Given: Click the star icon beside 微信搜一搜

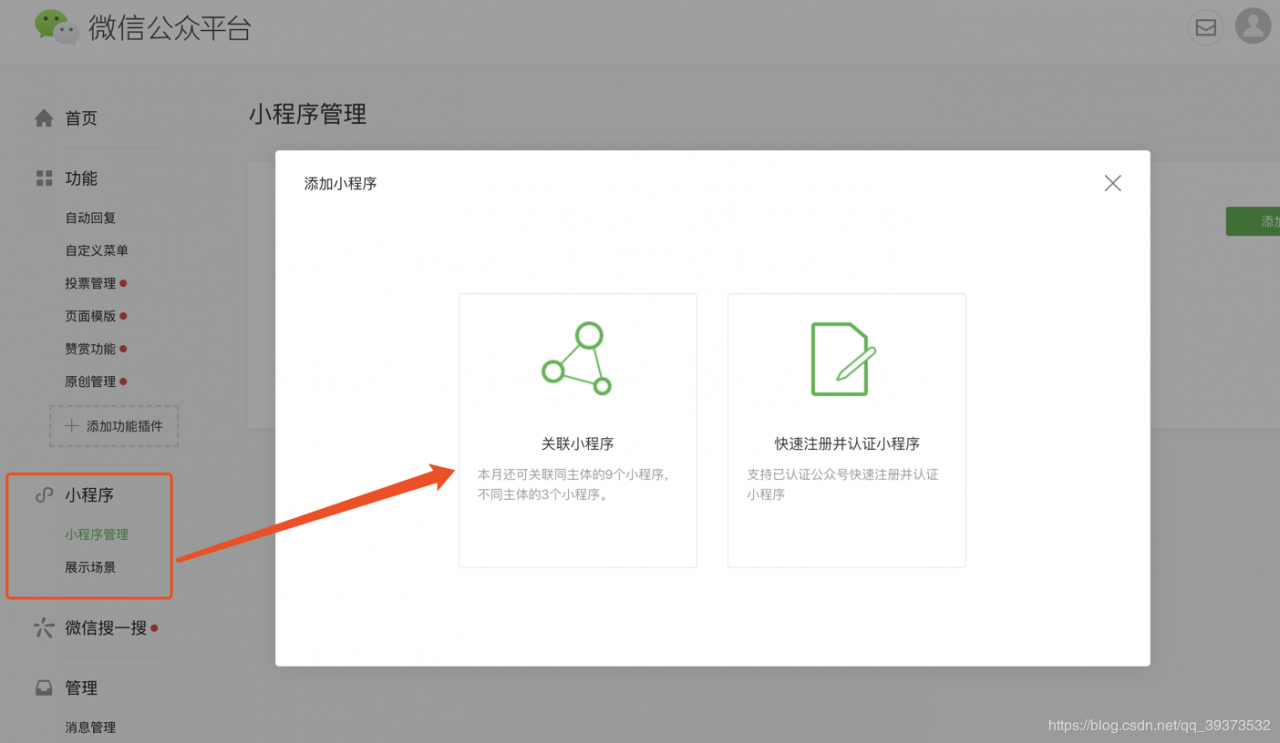Looking at the screenshot, I should click(x=44, y=628).
